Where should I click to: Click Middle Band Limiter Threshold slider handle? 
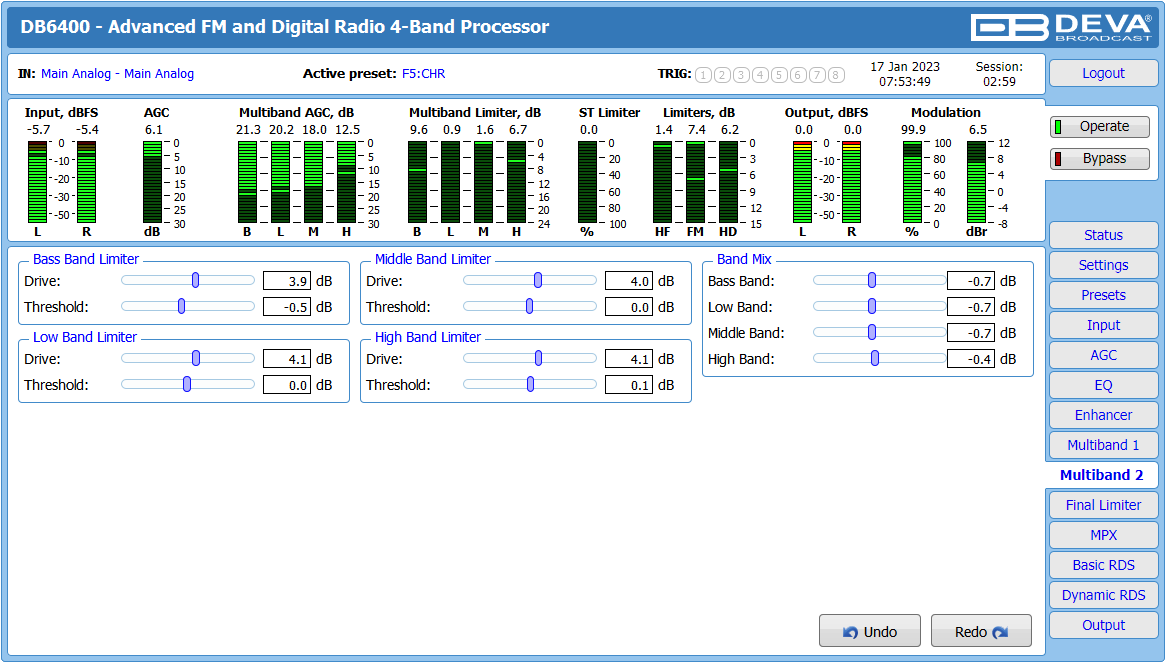pos(529,306)
